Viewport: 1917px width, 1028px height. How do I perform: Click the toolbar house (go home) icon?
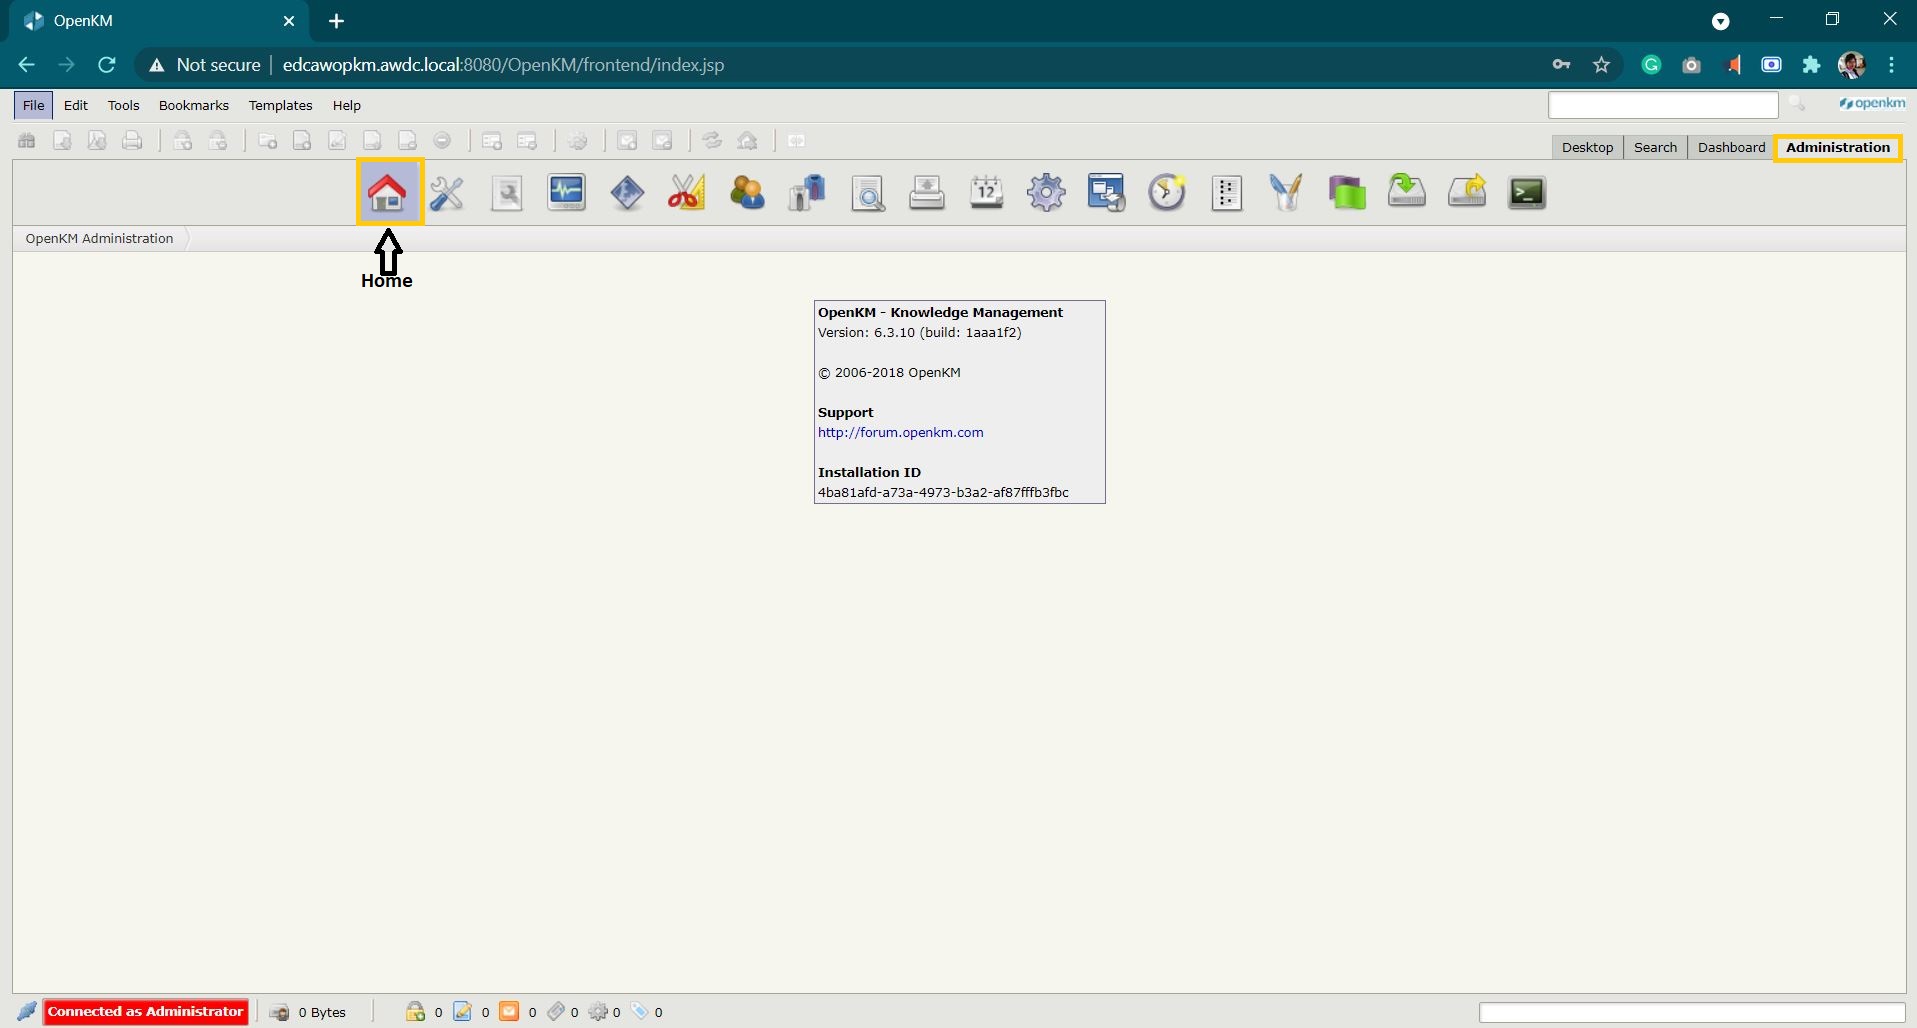(747, 141)
